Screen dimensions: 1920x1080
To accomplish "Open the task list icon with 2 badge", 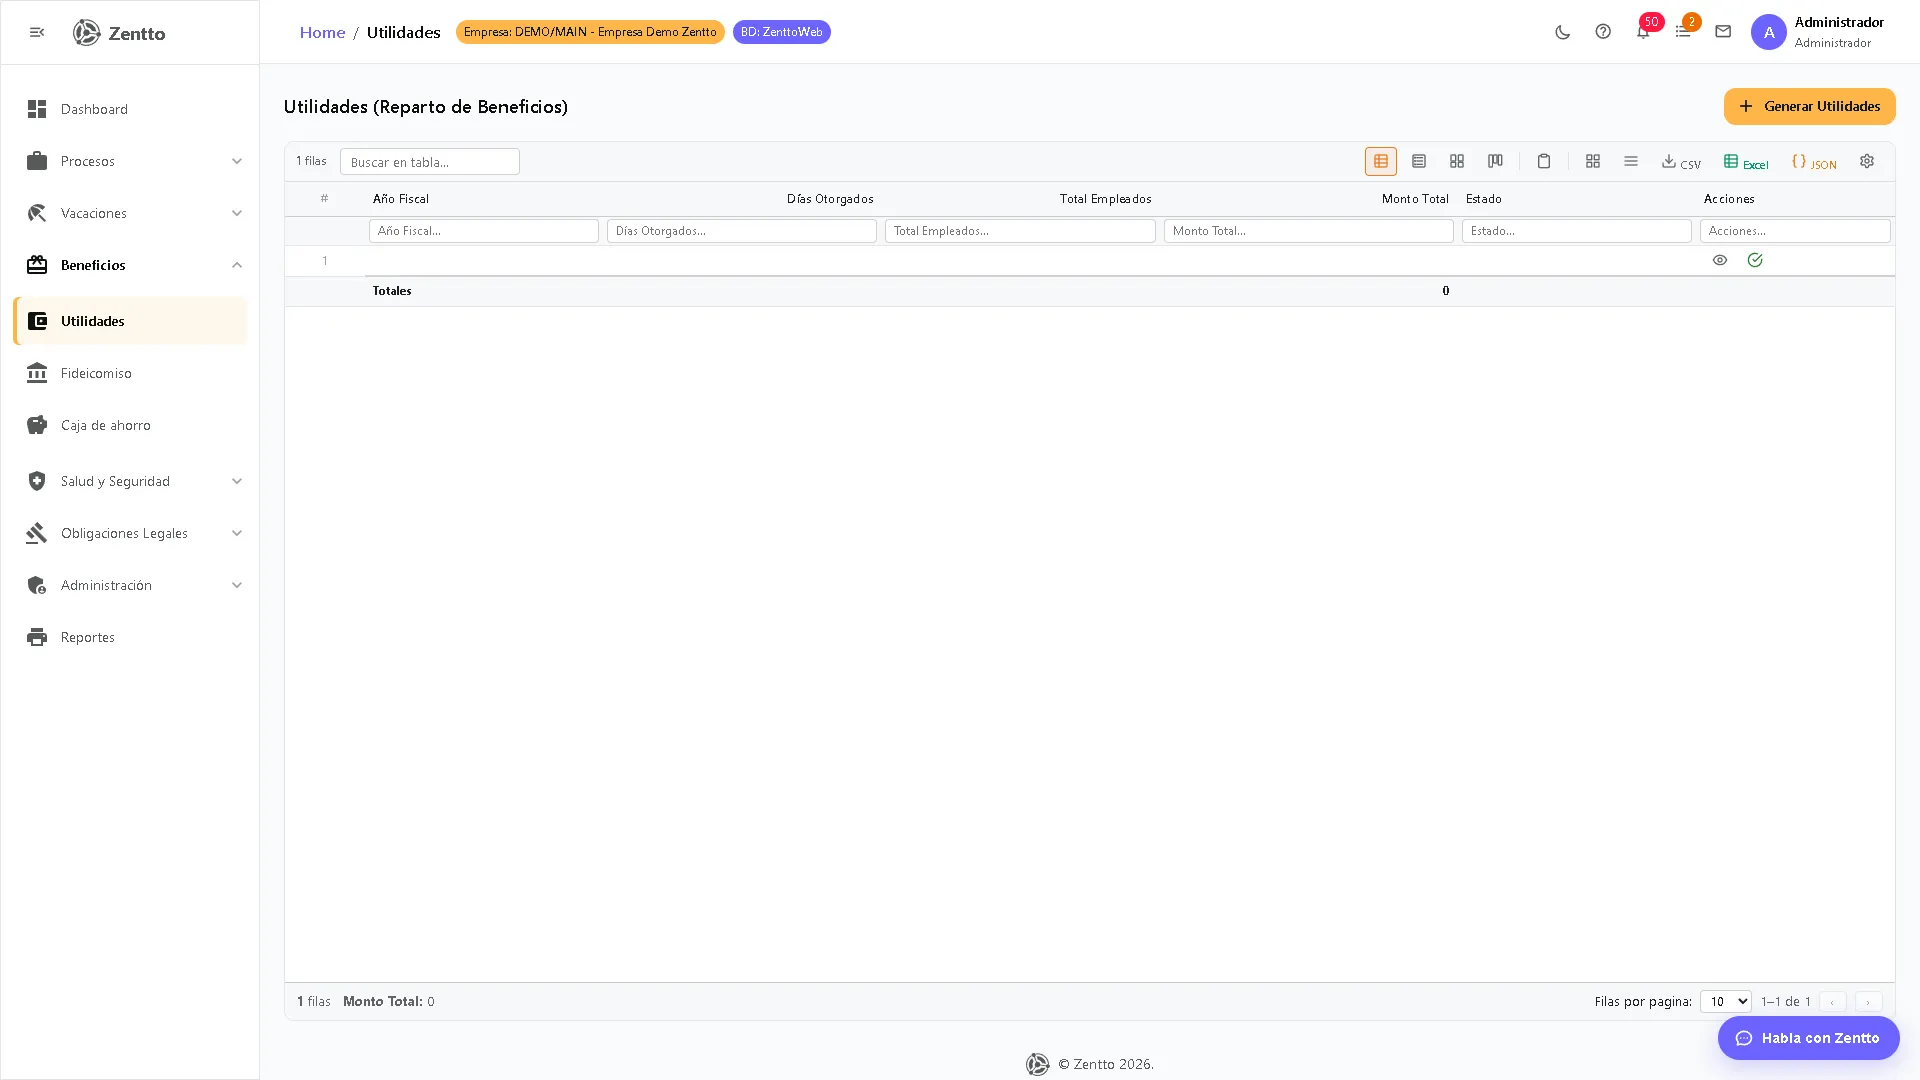I will click(1683, 32).
